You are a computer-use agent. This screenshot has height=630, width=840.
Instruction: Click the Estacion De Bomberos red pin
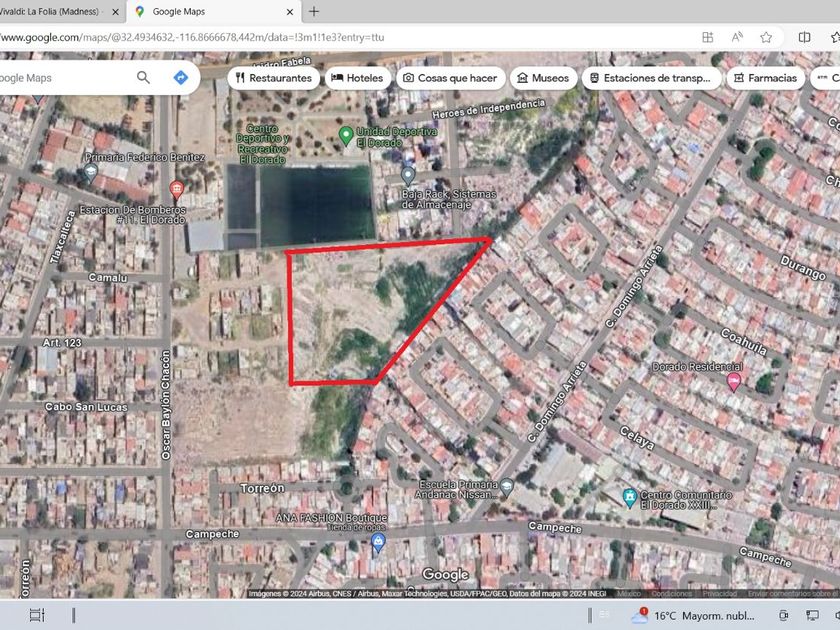pos(177,190)
